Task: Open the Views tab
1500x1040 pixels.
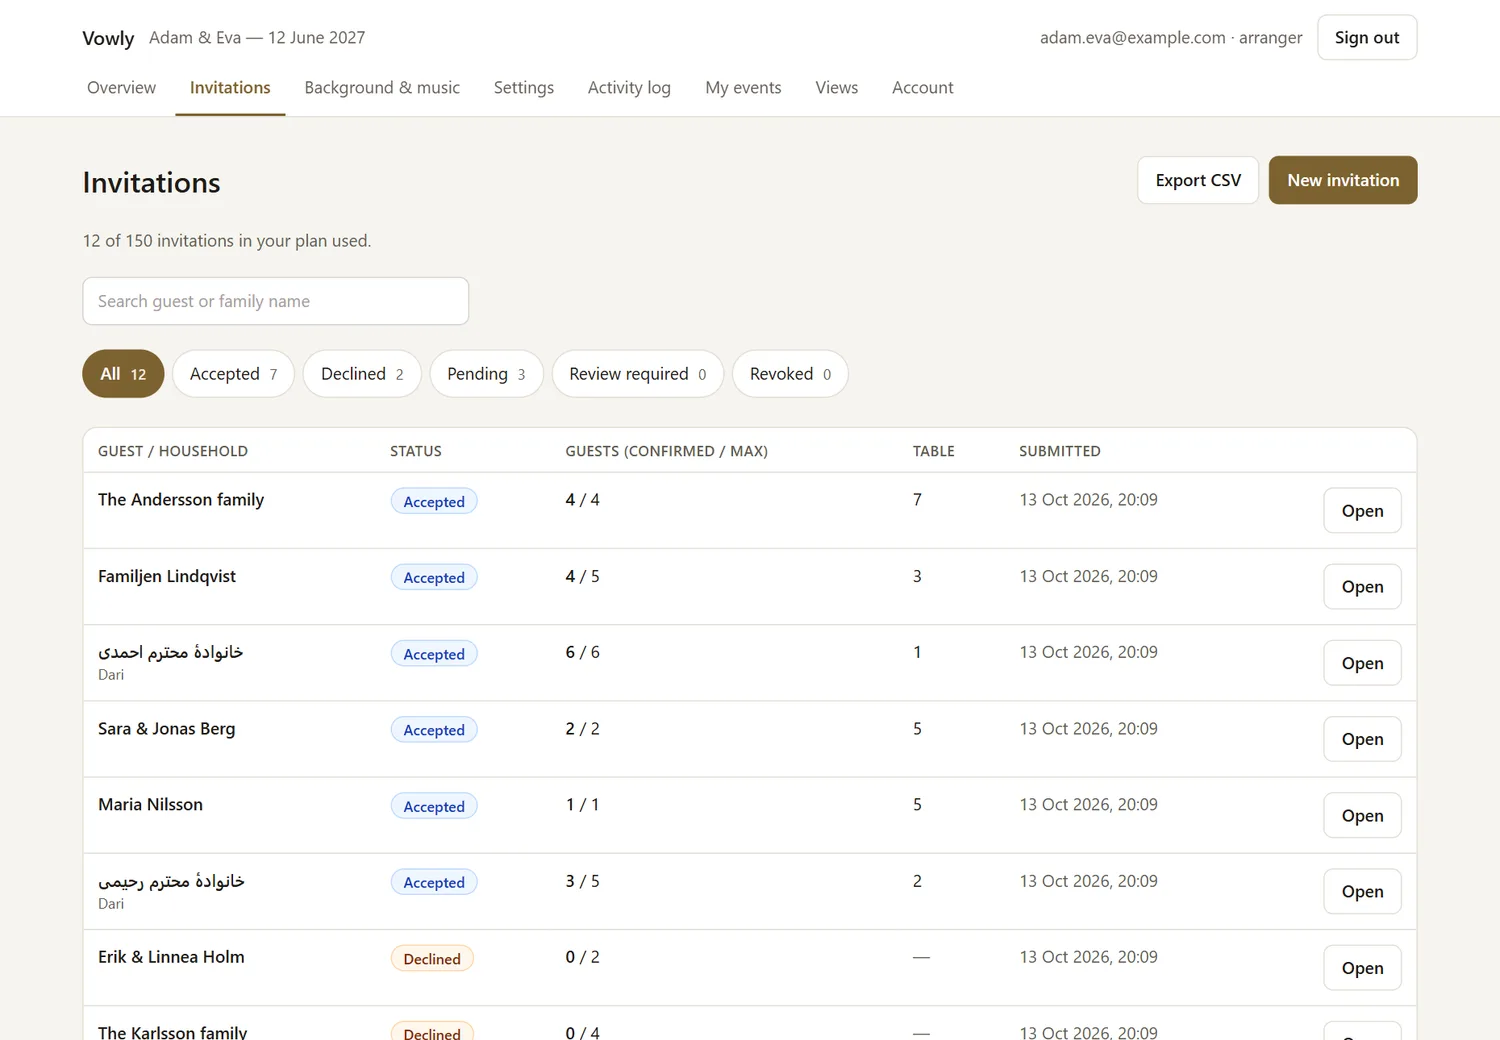Action: [x=837, y=88]
